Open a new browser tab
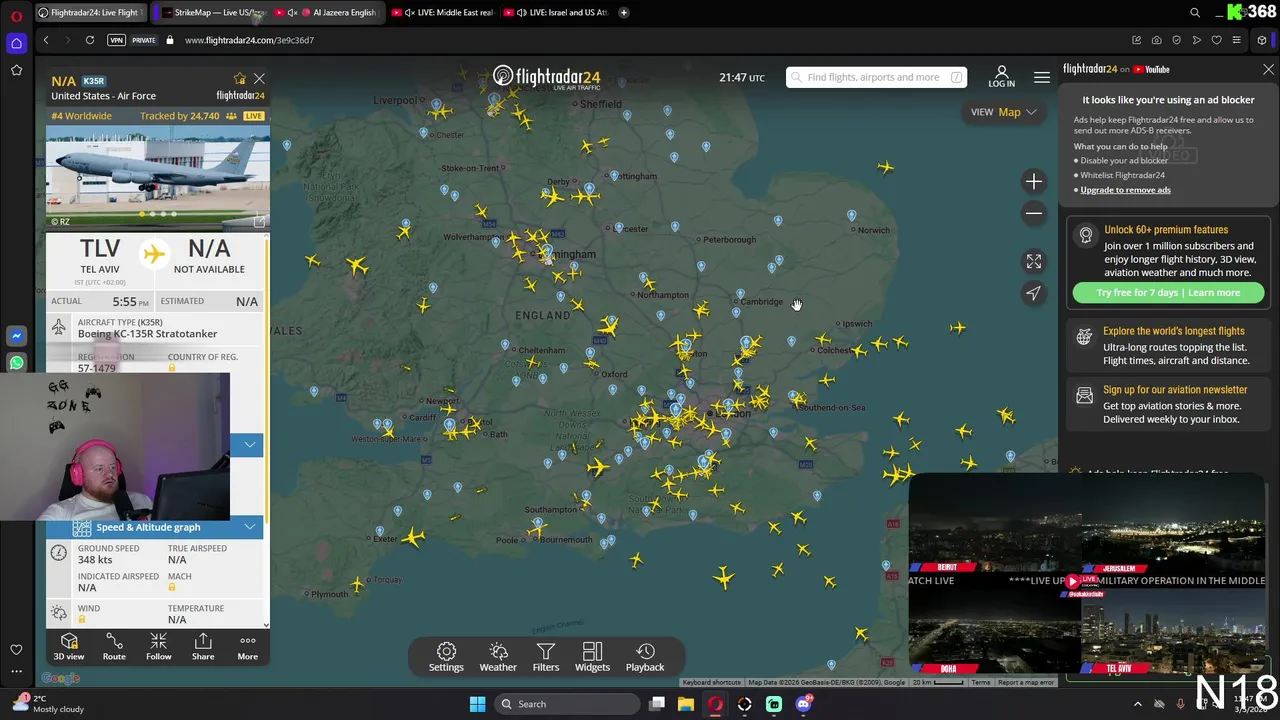The height and width of the screenshot is (720, 1280). pyautogui.click(x=624, y=13)
